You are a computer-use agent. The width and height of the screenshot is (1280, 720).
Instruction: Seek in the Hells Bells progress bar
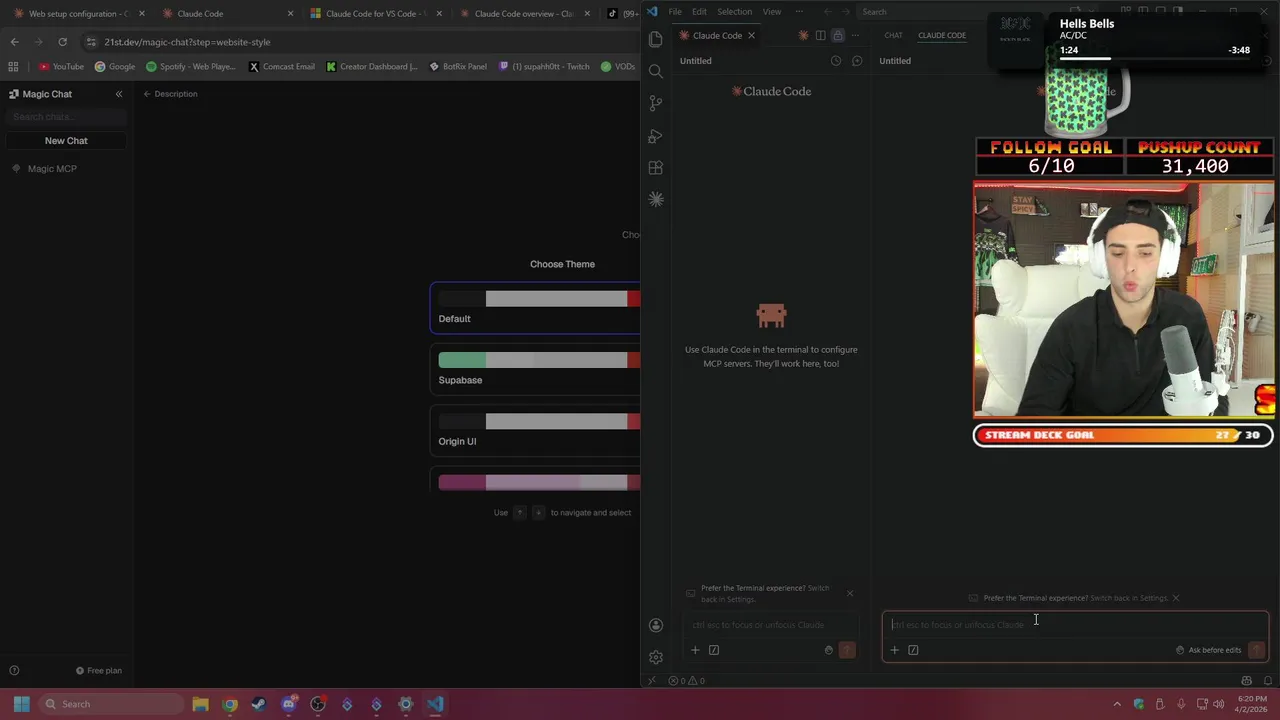click(1155, 59)
